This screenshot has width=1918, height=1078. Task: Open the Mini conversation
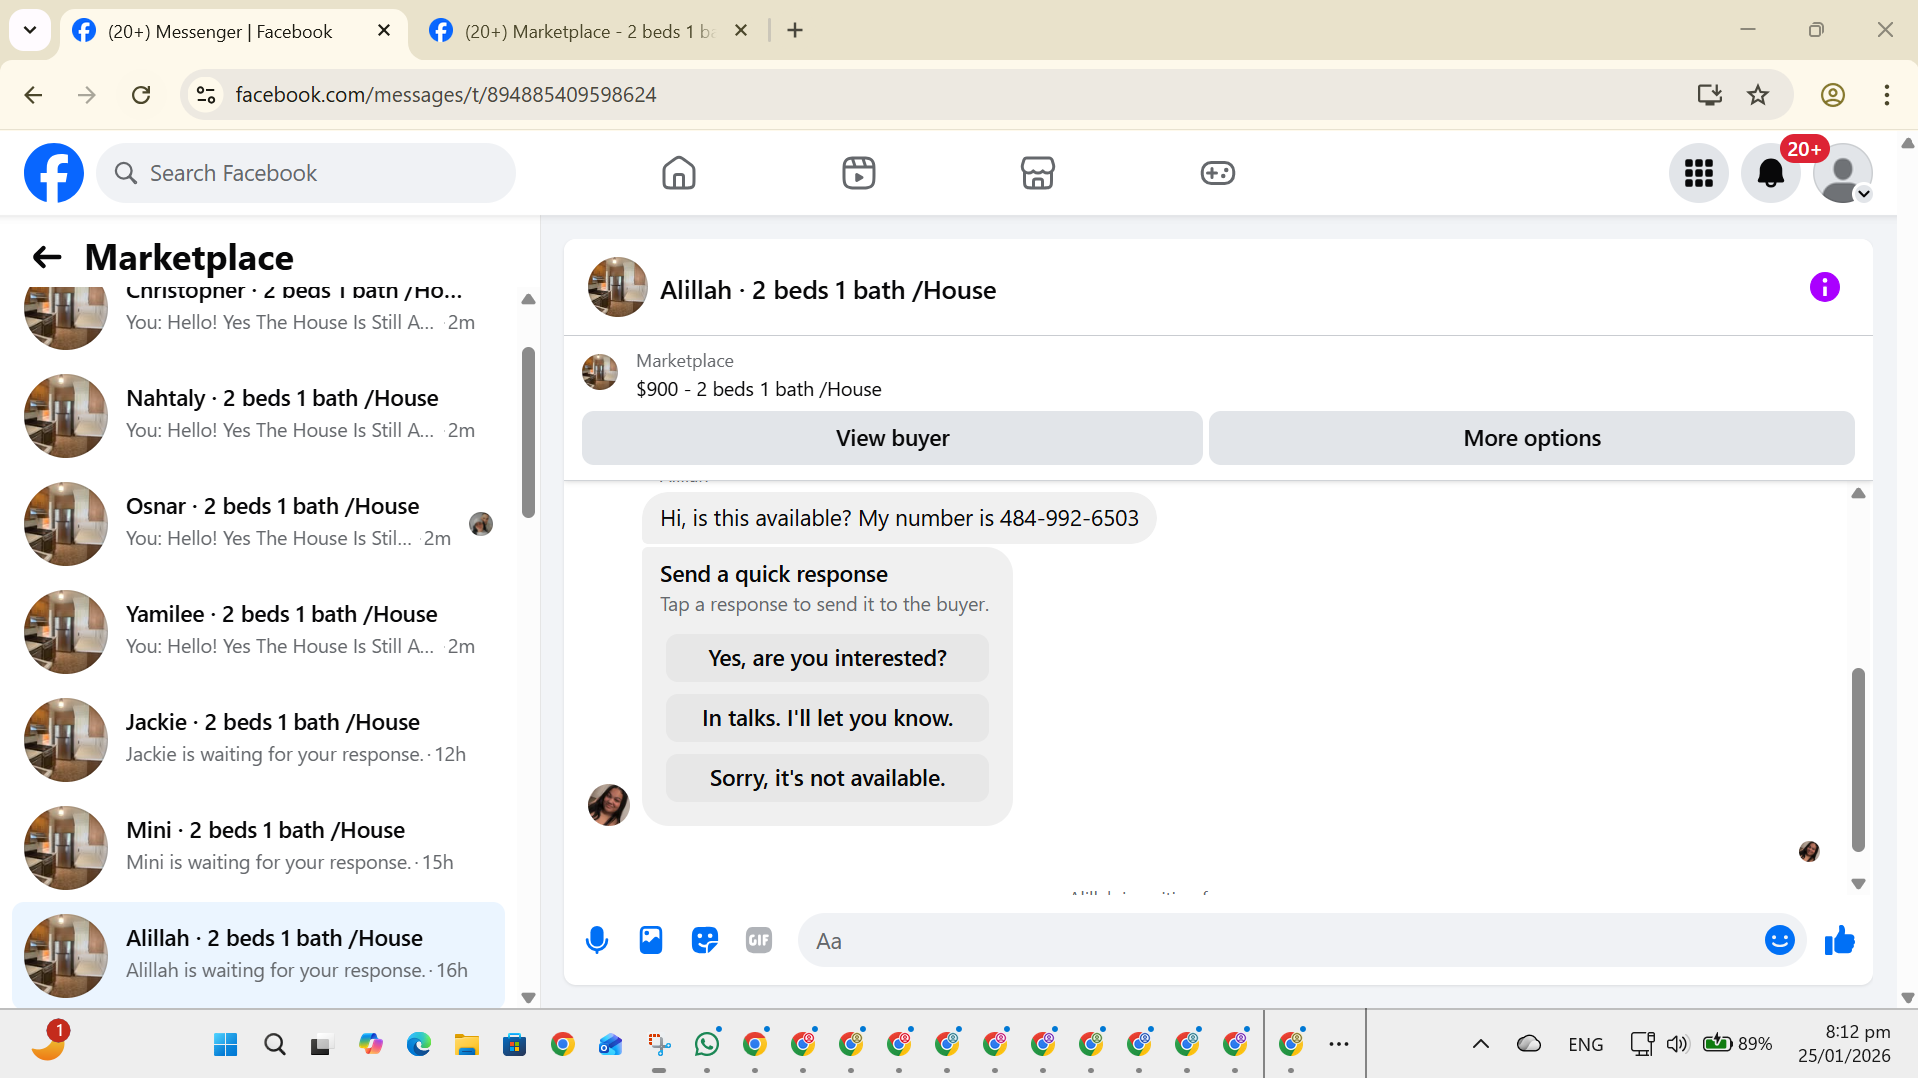258,847
